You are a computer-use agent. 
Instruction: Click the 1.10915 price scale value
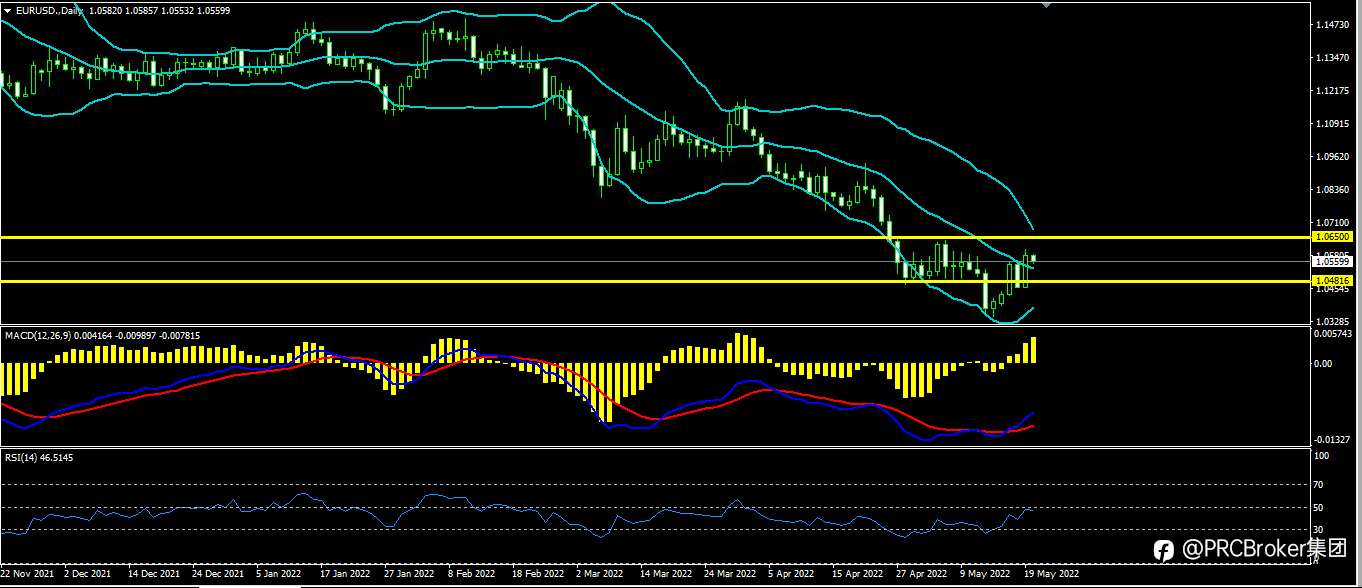point(1334,124)
